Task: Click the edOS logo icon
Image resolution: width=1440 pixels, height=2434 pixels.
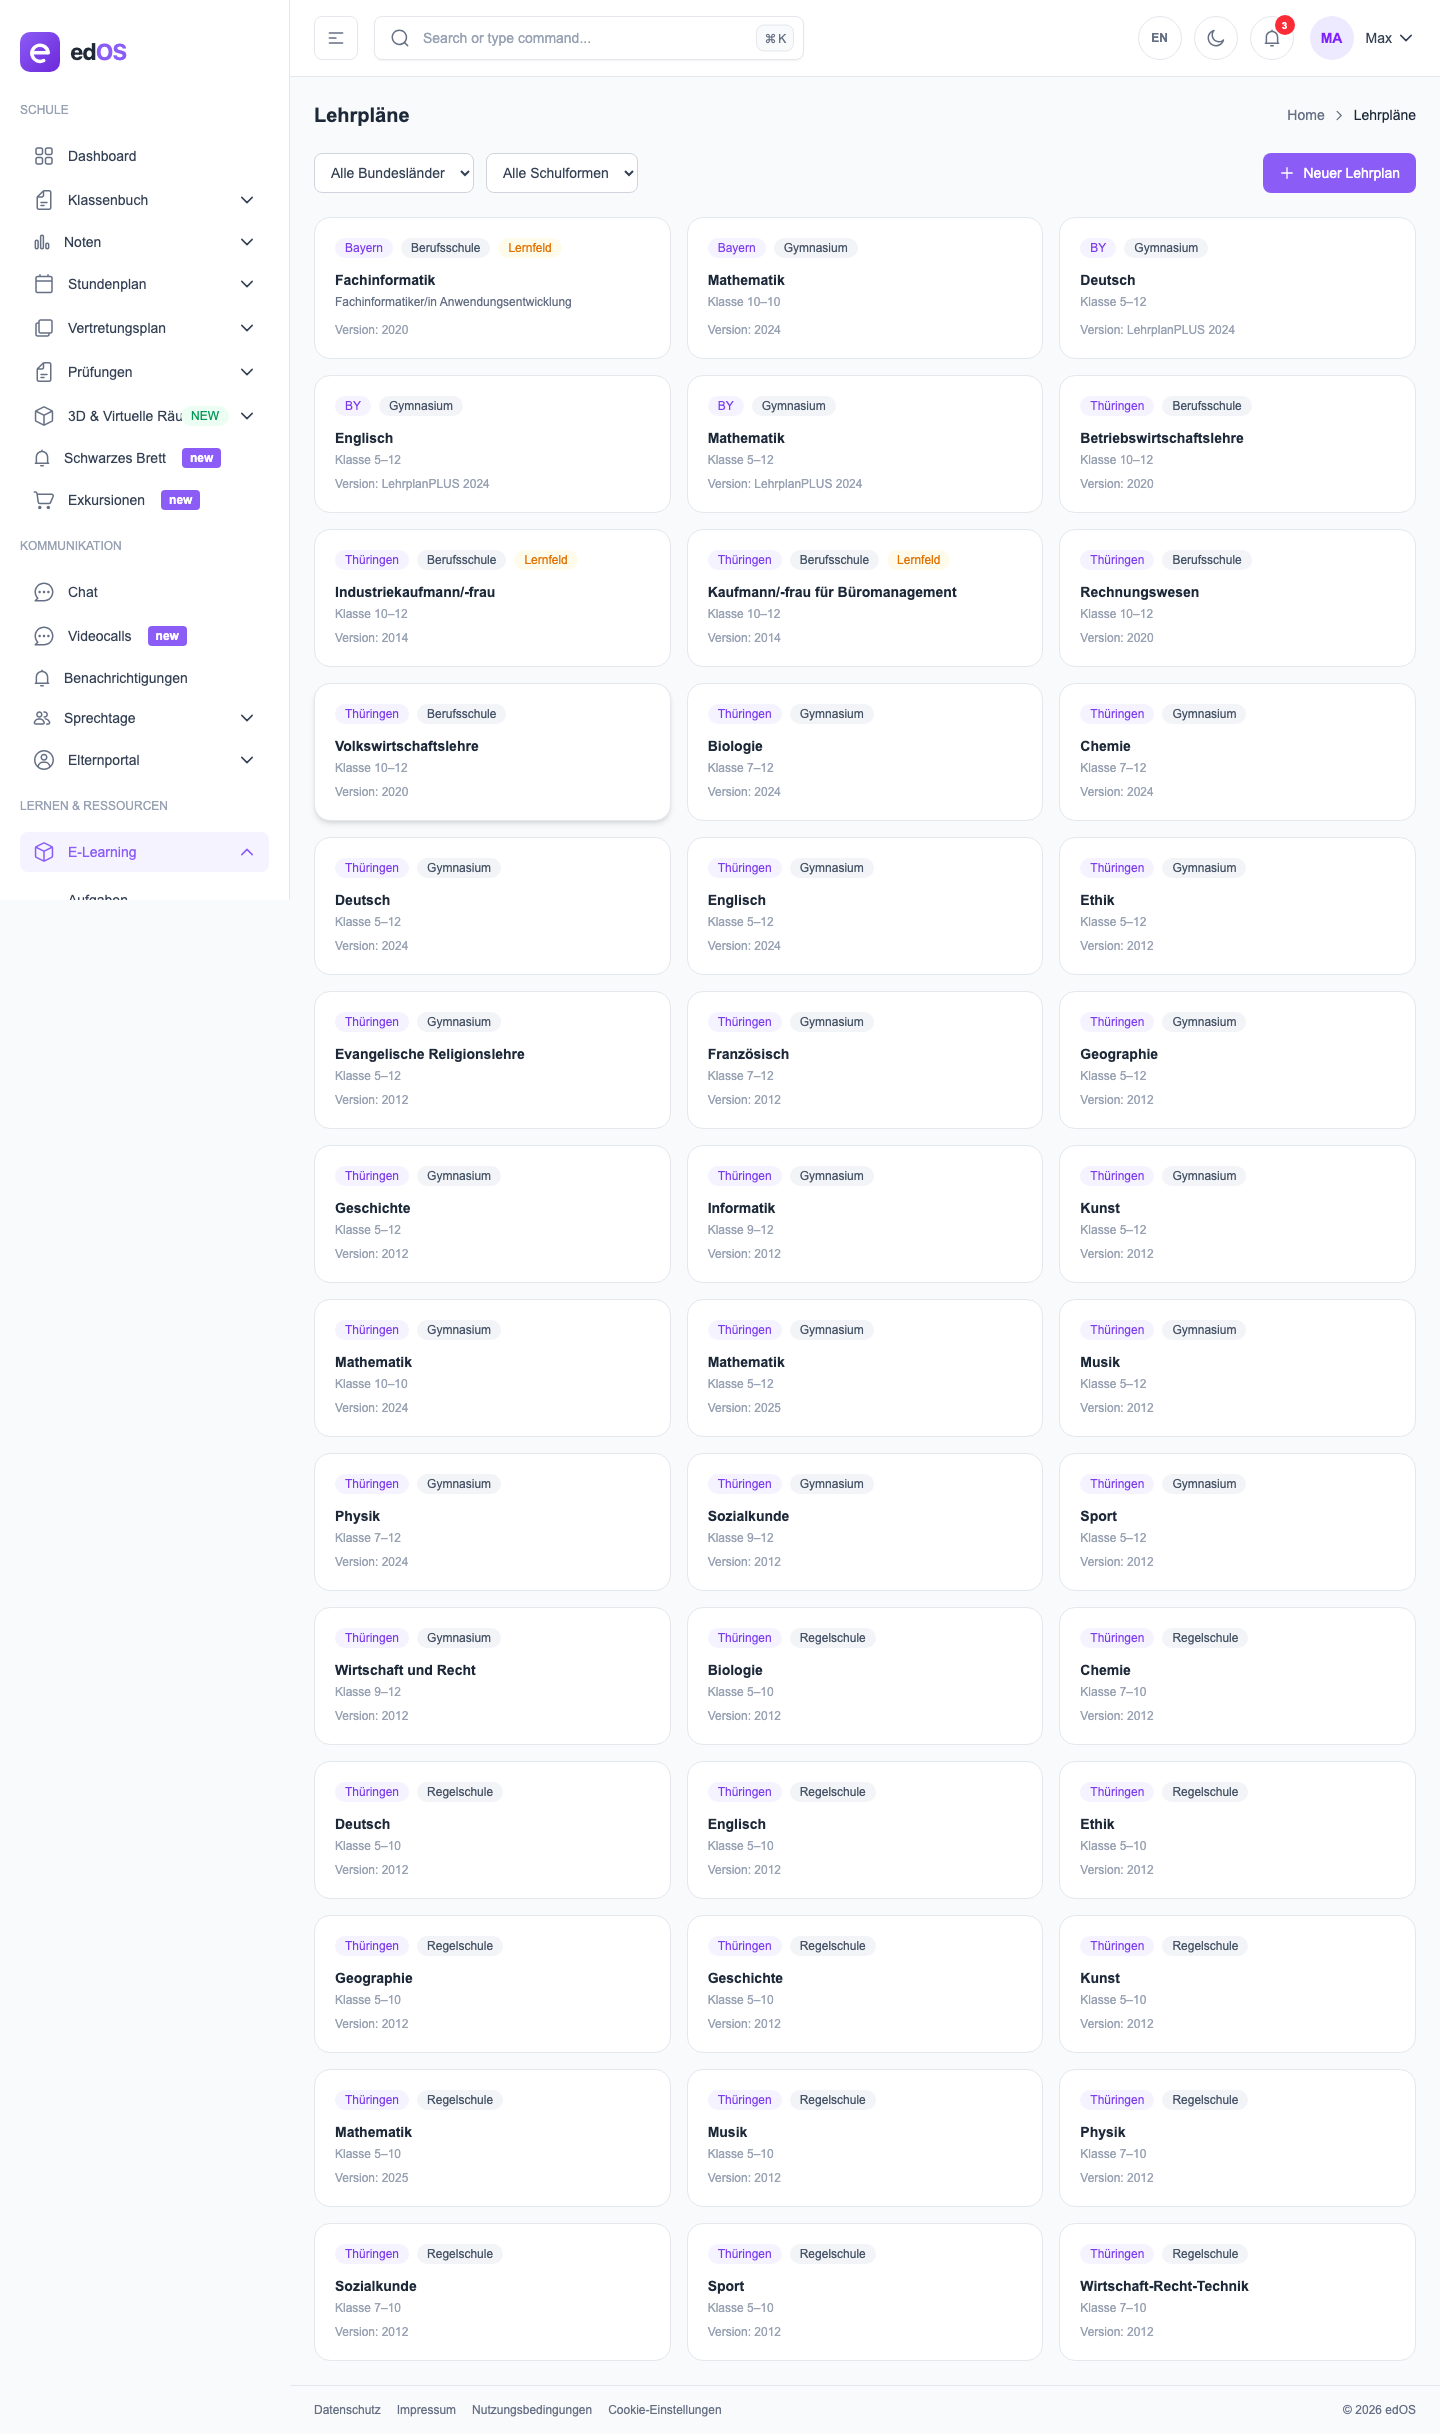Action: pos(40,52)
